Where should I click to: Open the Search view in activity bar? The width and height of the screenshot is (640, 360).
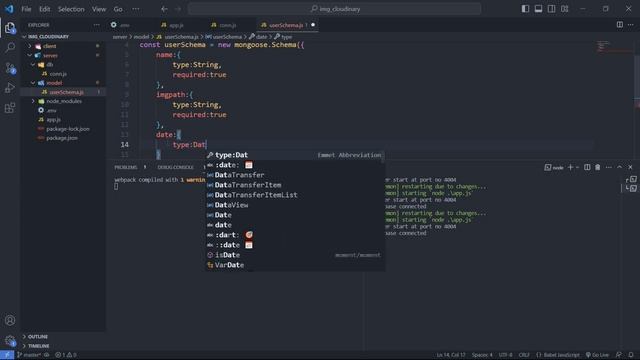(x=10, y=47)
